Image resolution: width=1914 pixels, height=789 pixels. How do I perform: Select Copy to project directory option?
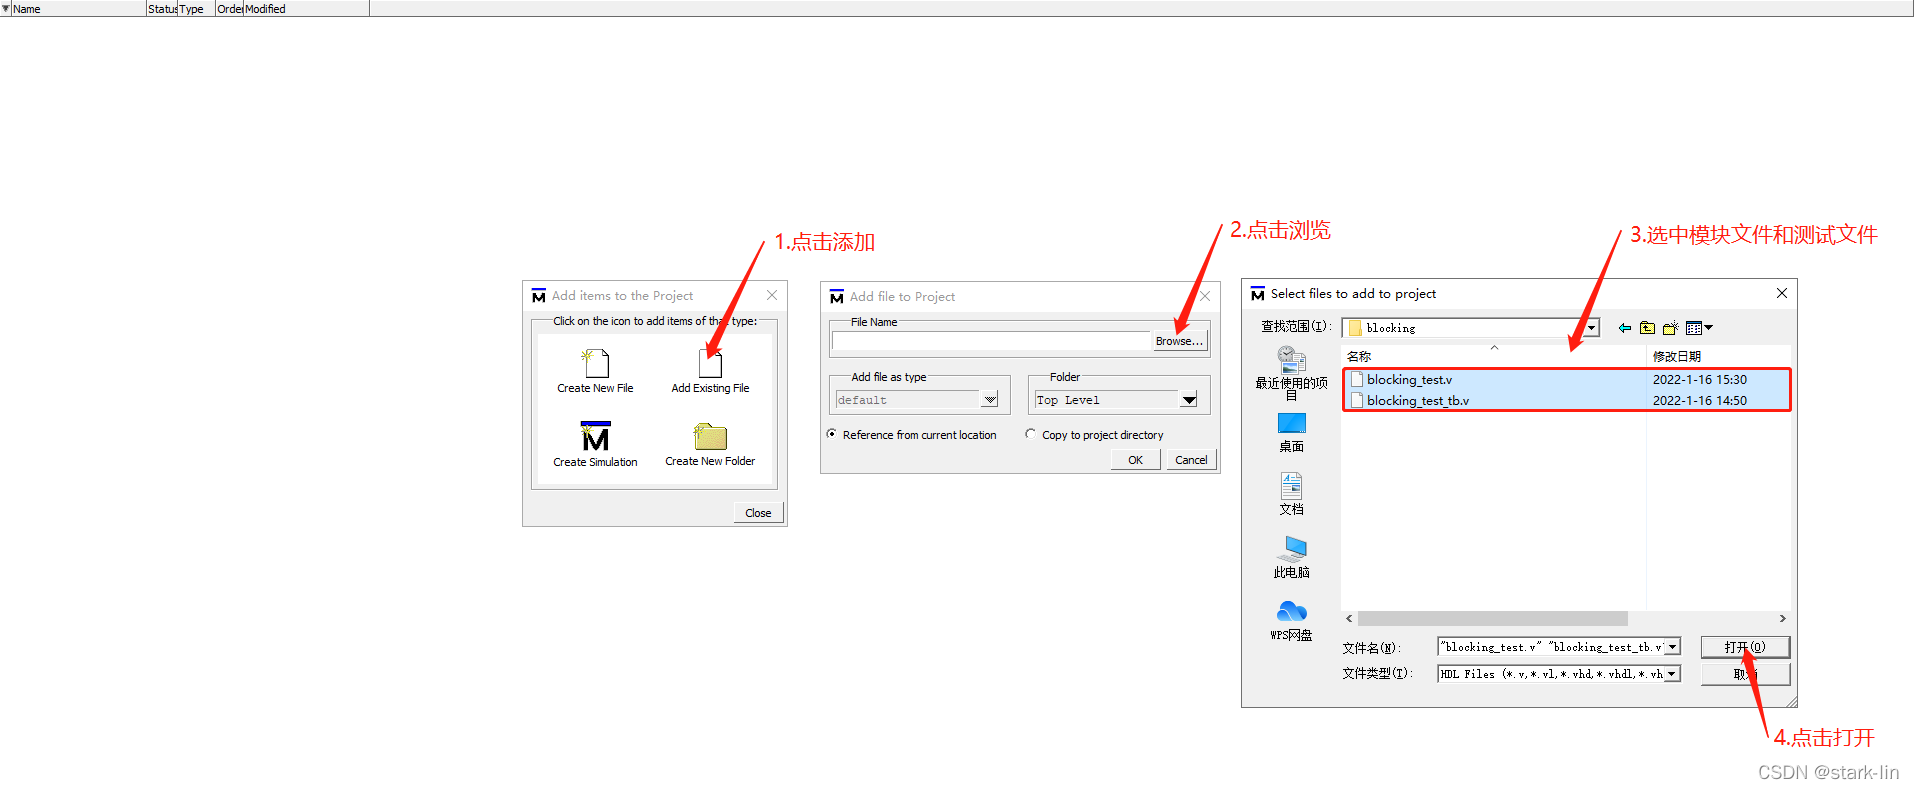point(1030,434)
